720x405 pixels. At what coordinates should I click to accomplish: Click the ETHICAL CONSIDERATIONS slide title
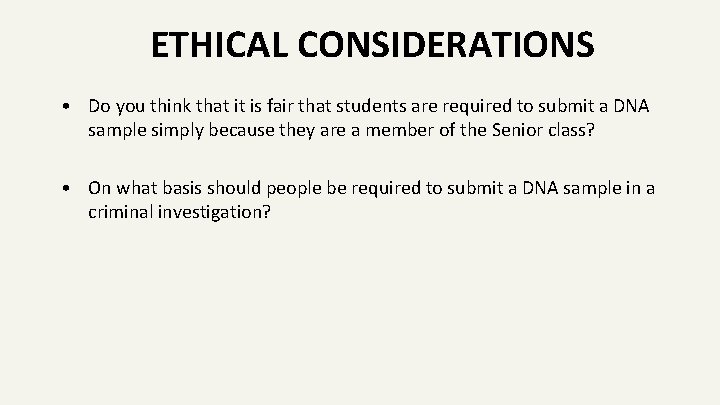[x=372, y=45]
